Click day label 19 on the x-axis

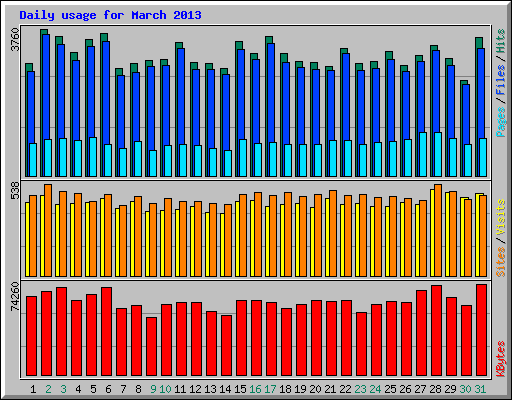pos(300,389)
